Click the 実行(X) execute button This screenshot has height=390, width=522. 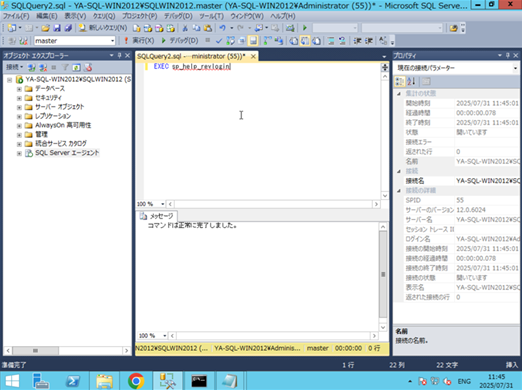click(139, 41)
